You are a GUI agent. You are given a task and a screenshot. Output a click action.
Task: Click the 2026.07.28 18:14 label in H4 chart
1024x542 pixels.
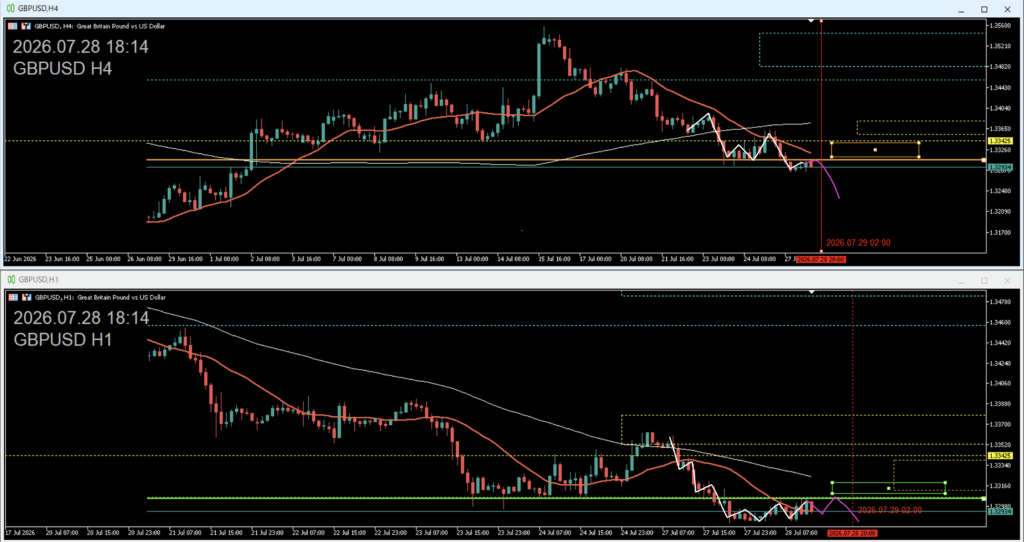tap(81, 47)
